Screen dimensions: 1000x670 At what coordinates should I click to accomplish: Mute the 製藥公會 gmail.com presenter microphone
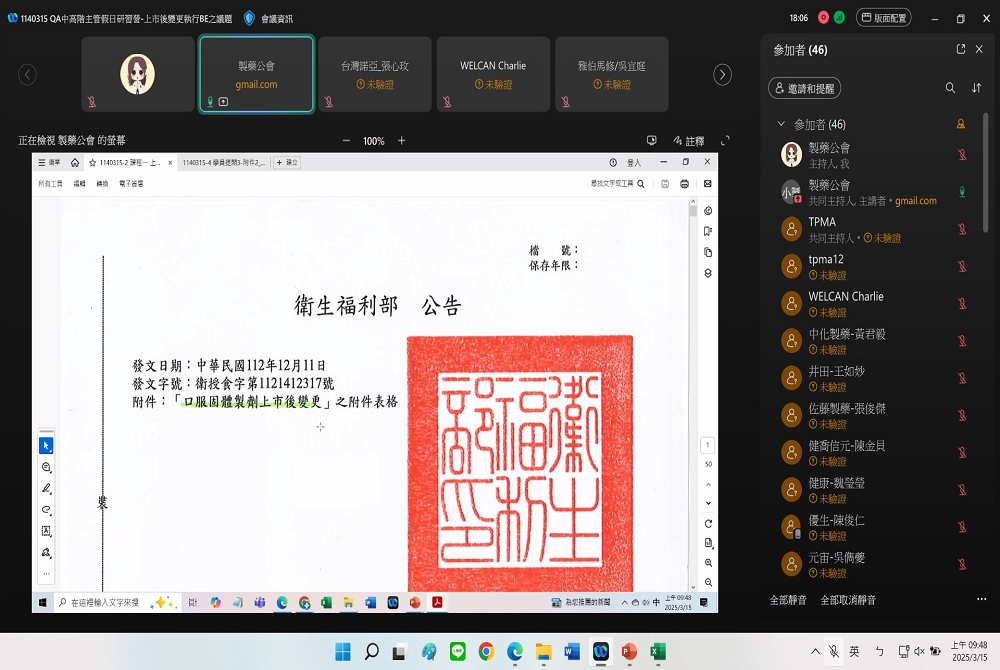tap(962, 192)
